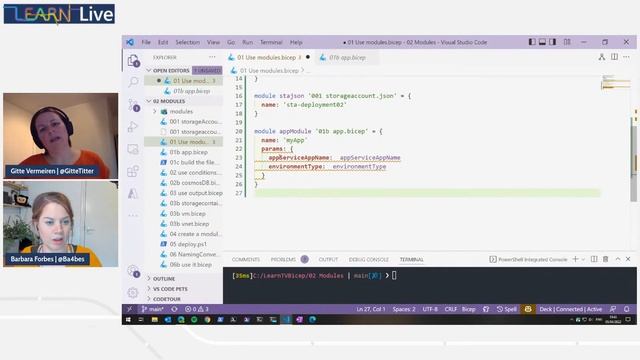Open notifications bell in status bar
Screen dimensions: 640x360
(627, 309)
